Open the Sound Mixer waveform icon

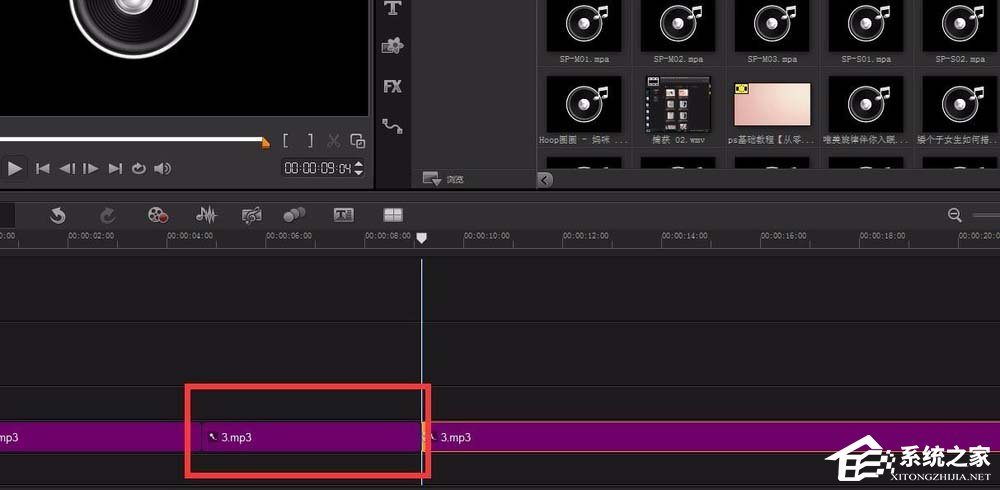(206, 215)
